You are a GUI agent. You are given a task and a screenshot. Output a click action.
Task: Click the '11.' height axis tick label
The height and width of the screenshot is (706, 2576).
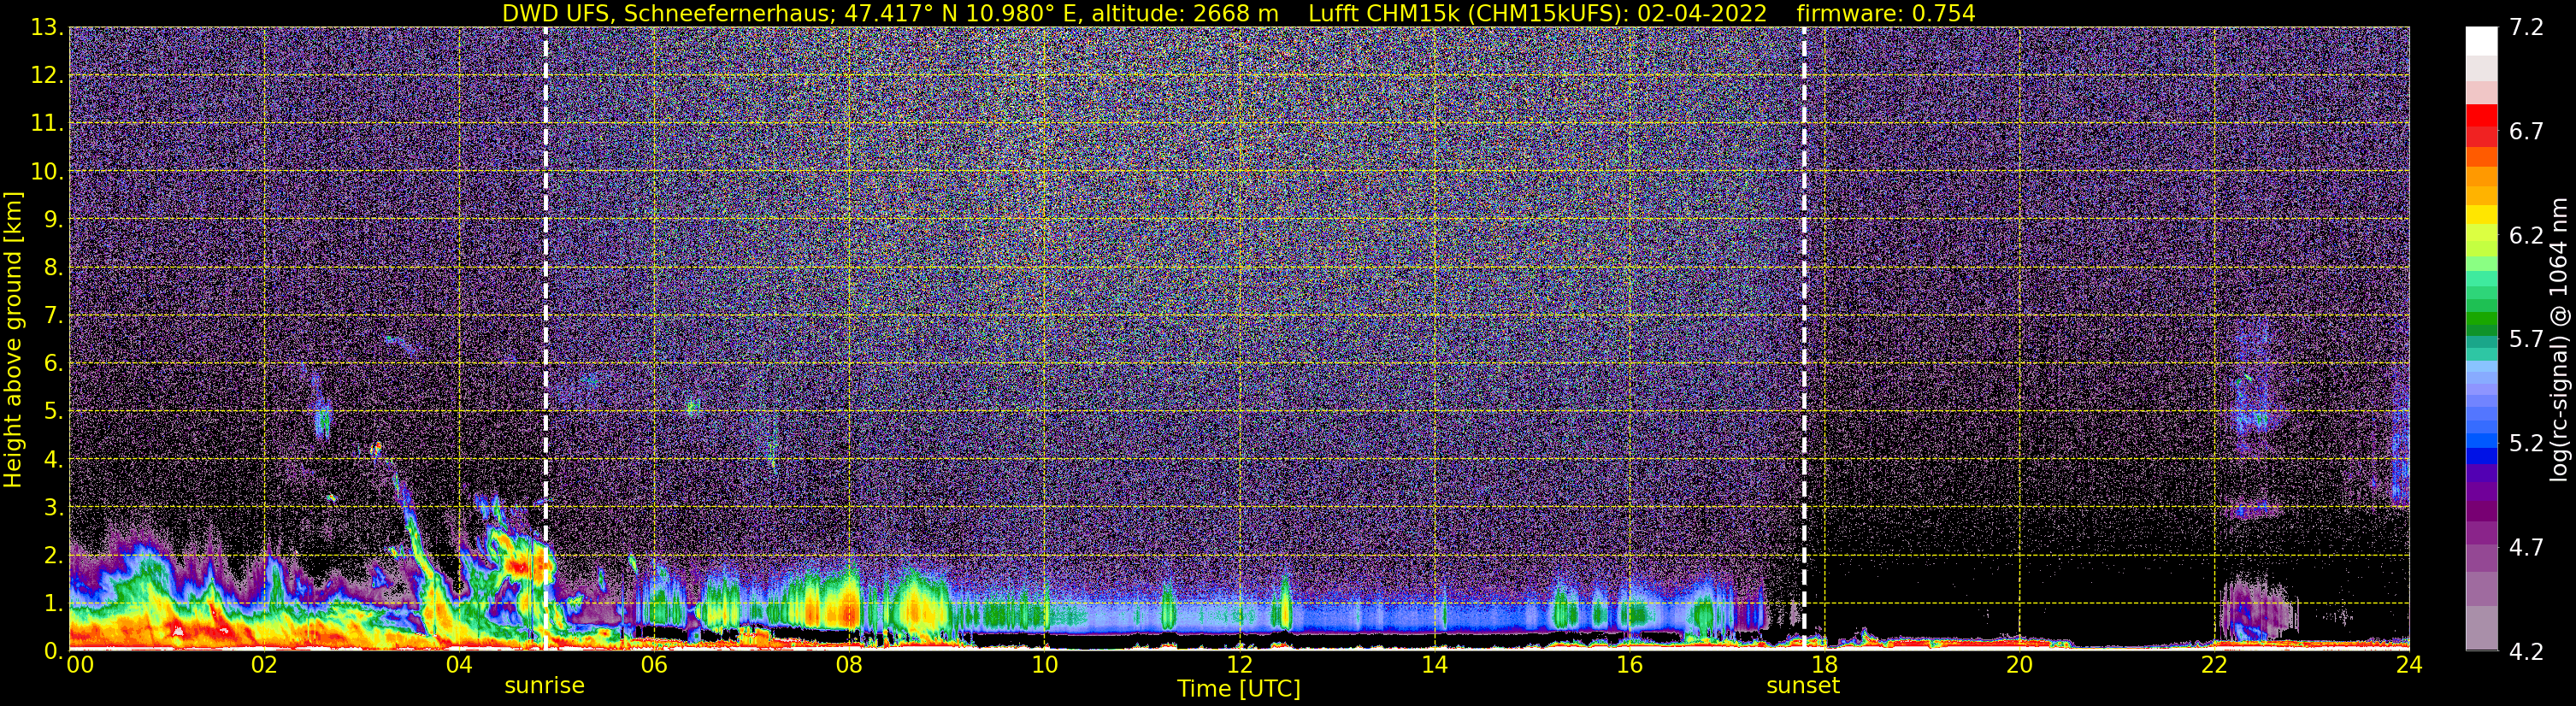tap(47, 123)
